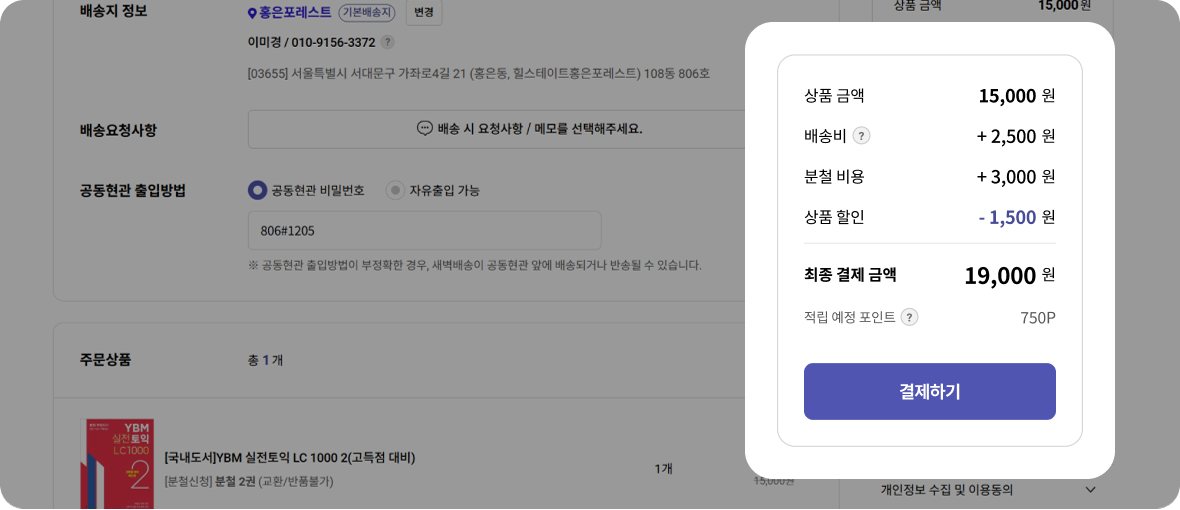Click the 상품 할인 value - 1,500 원
Screen dimensions: 1180x510
1017,217
